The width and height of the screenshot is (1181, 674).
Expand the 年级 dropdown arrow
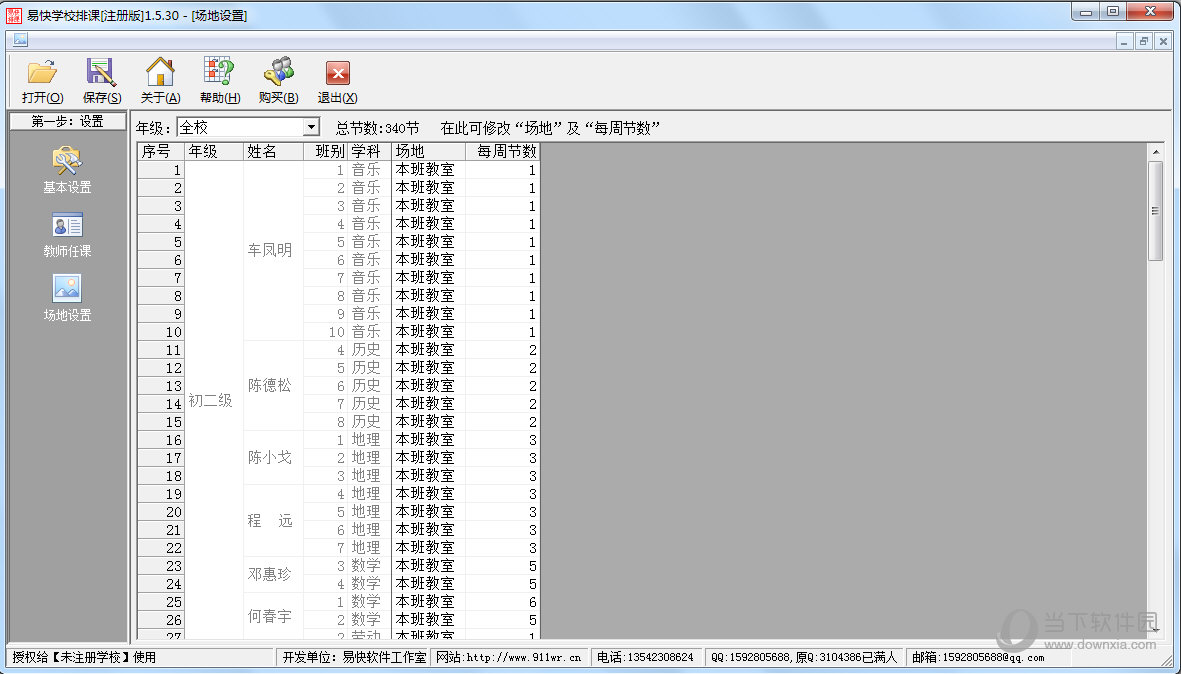point(311,127)
